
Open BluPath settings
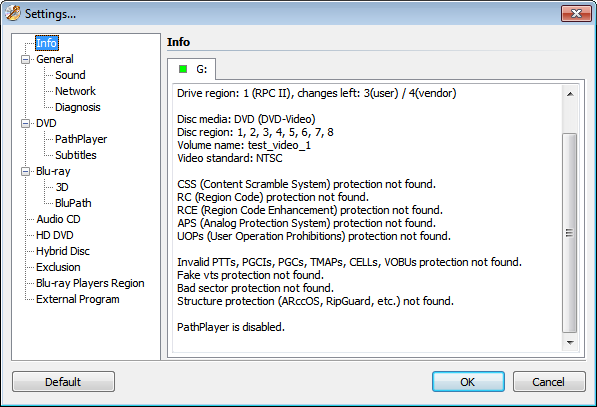[73, 203]
